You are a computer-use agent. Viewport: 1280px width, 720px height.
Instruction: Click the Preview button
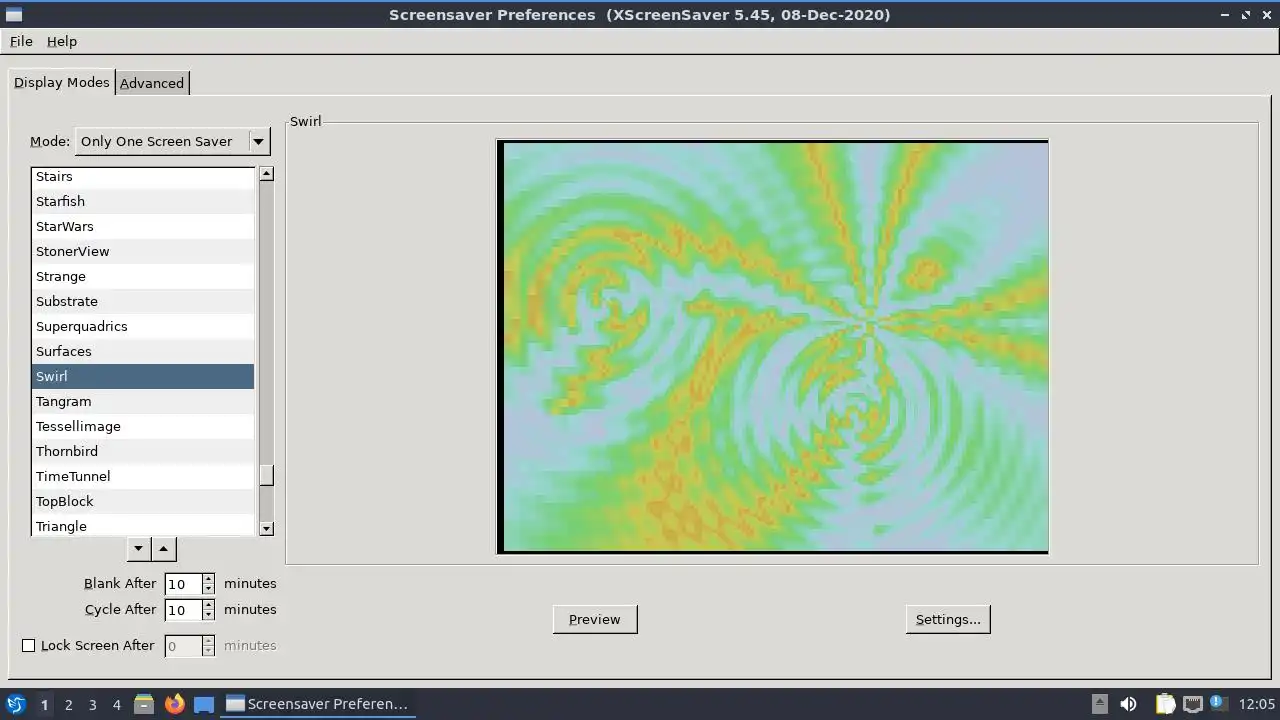pos(595,619)
